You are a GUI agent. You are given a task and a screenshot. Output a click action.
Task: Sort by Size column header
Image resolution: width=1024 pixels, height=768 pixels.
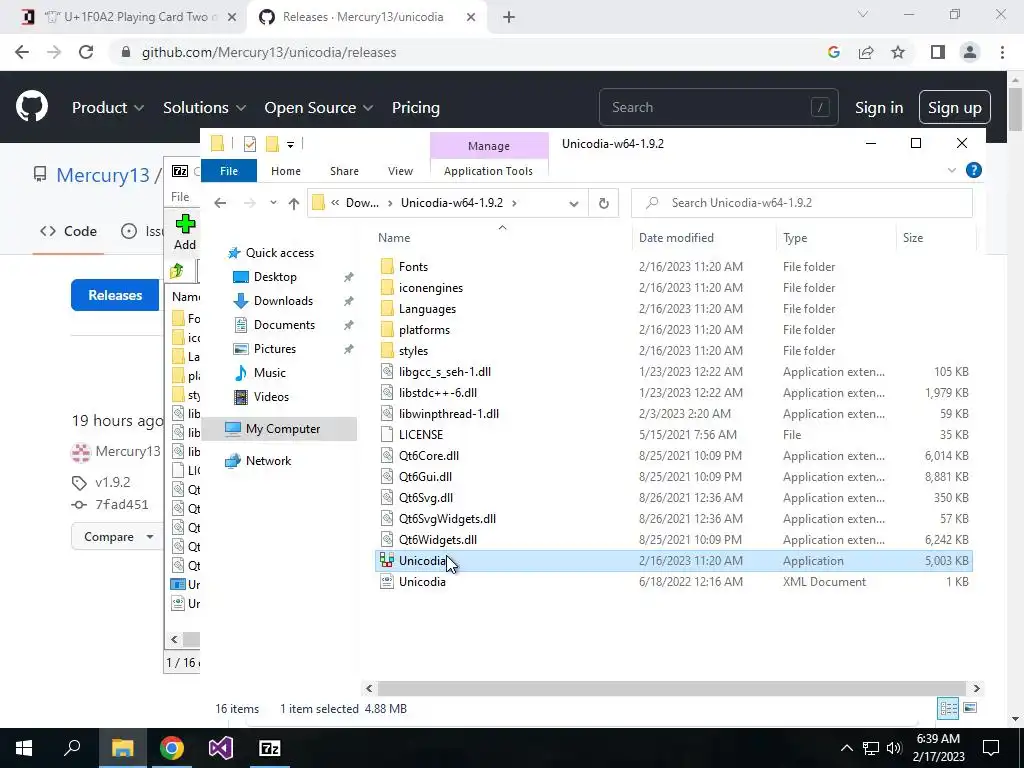(934, 238)
